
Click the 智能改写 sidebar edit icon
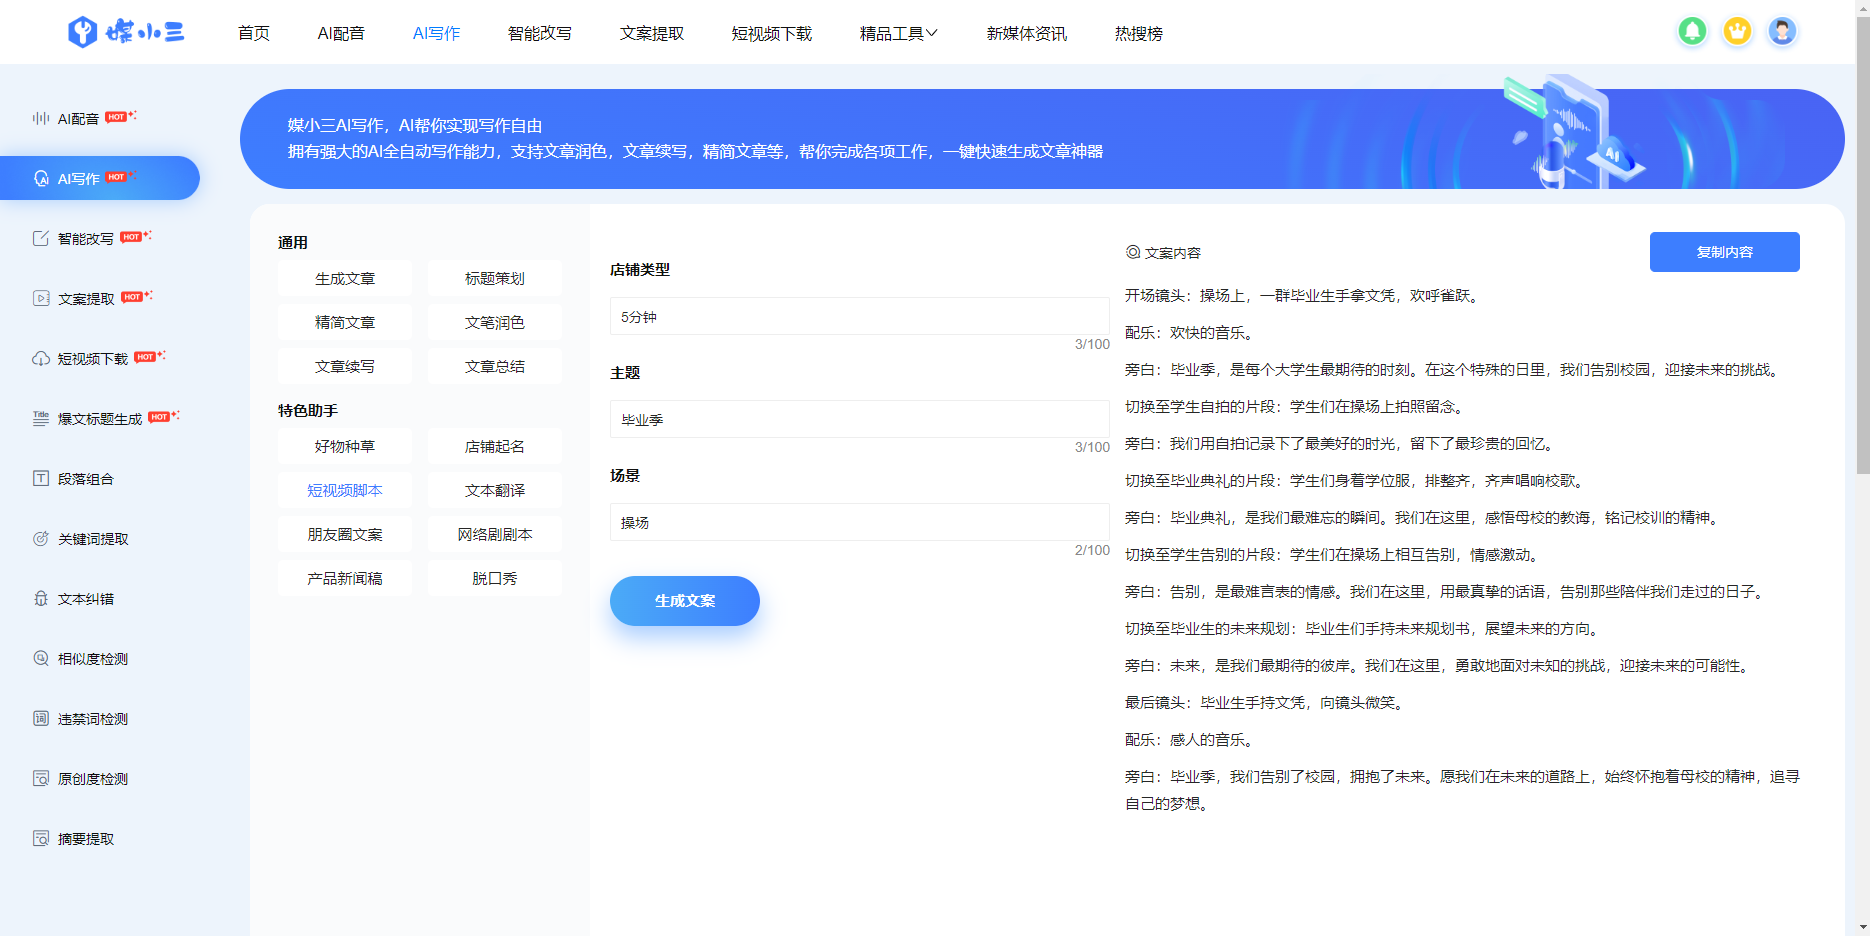pyautogui.click(x=41, y=238)
